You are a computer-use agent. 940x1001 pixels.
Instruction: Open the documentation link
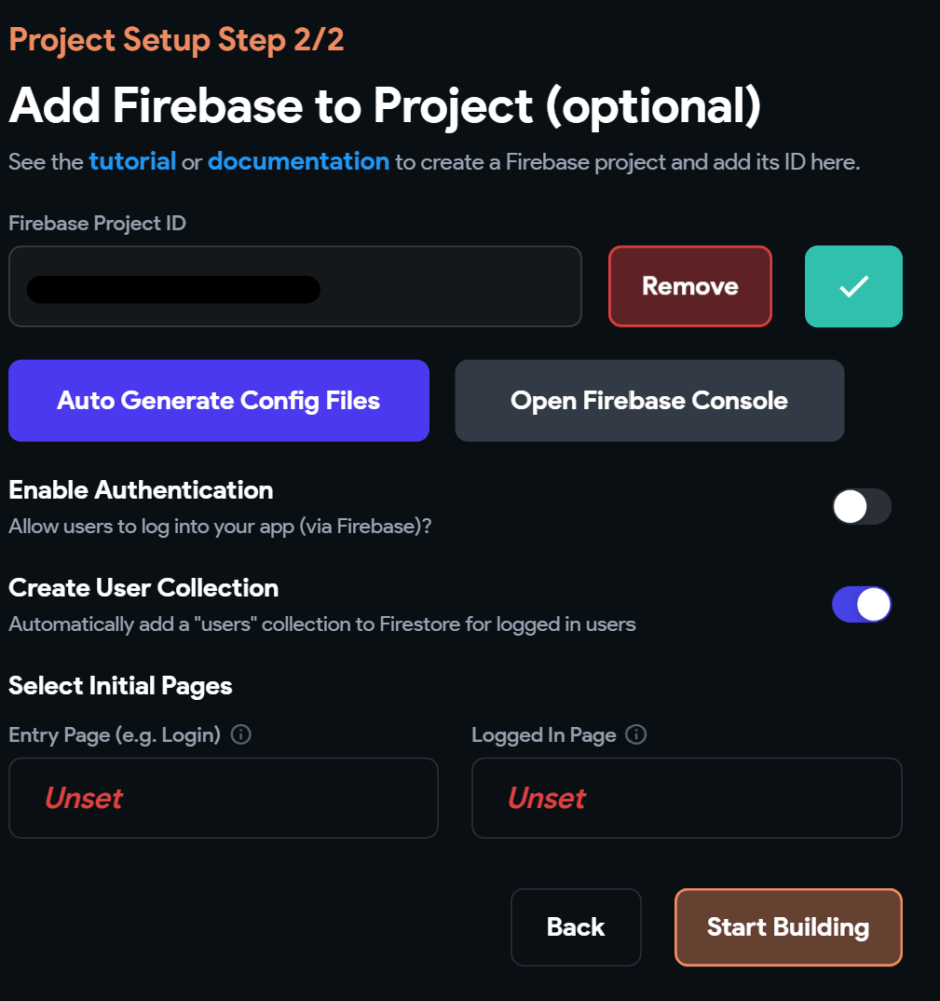pyautogui.click(x=298, y=161)
